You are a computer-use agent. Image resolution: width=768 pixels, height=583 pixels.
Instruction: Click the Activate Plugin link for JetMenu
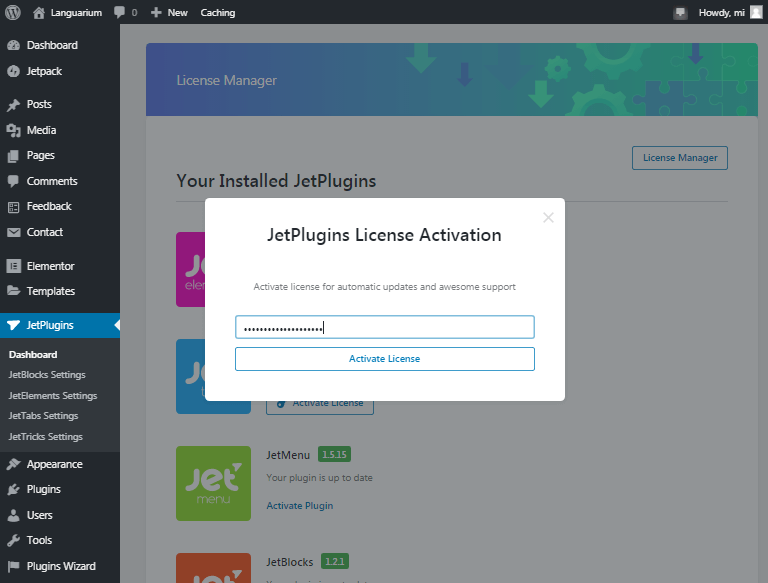point(300,506)
